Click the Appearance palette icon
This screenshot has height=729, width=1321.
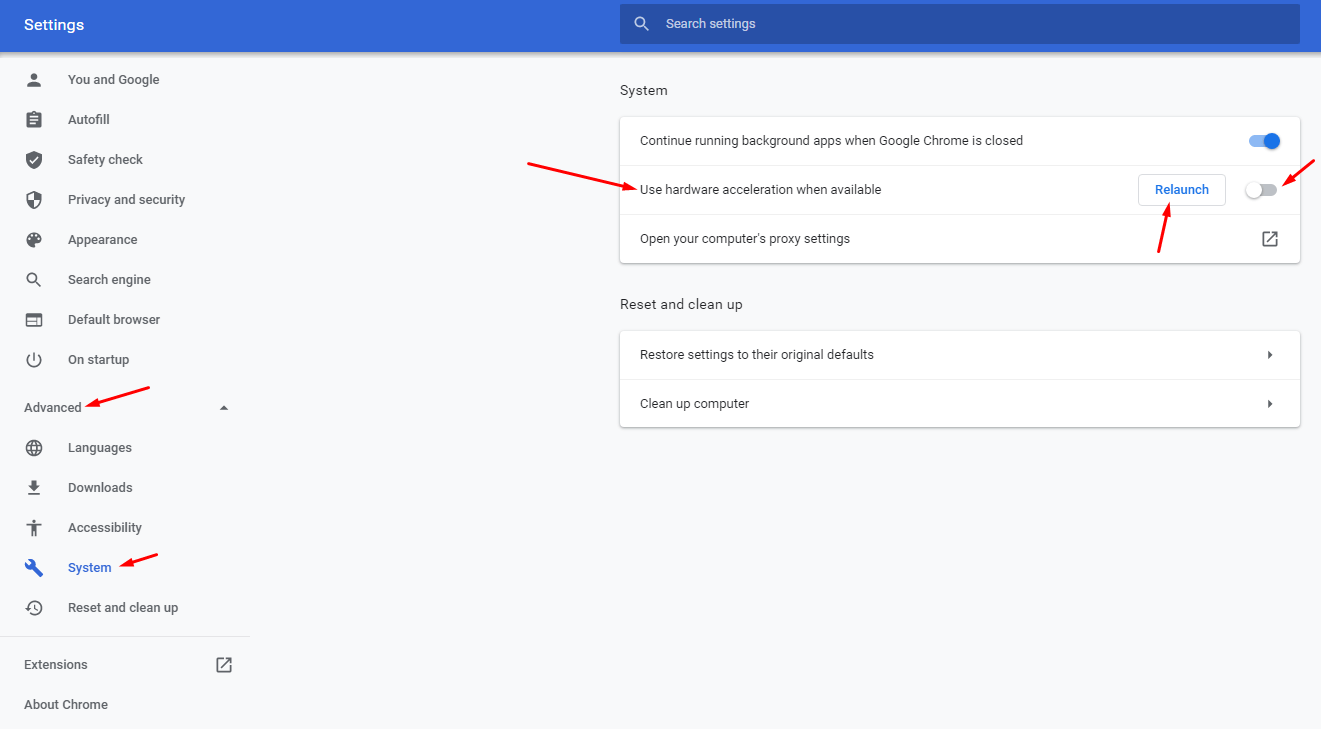point(34,240)
